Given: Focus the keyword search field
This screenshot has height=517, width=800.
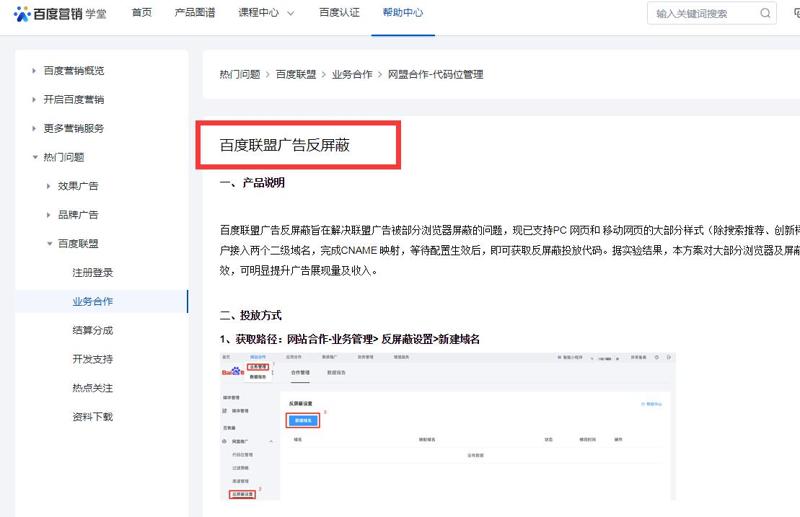Looking at the screenshot, I should 712,13.
